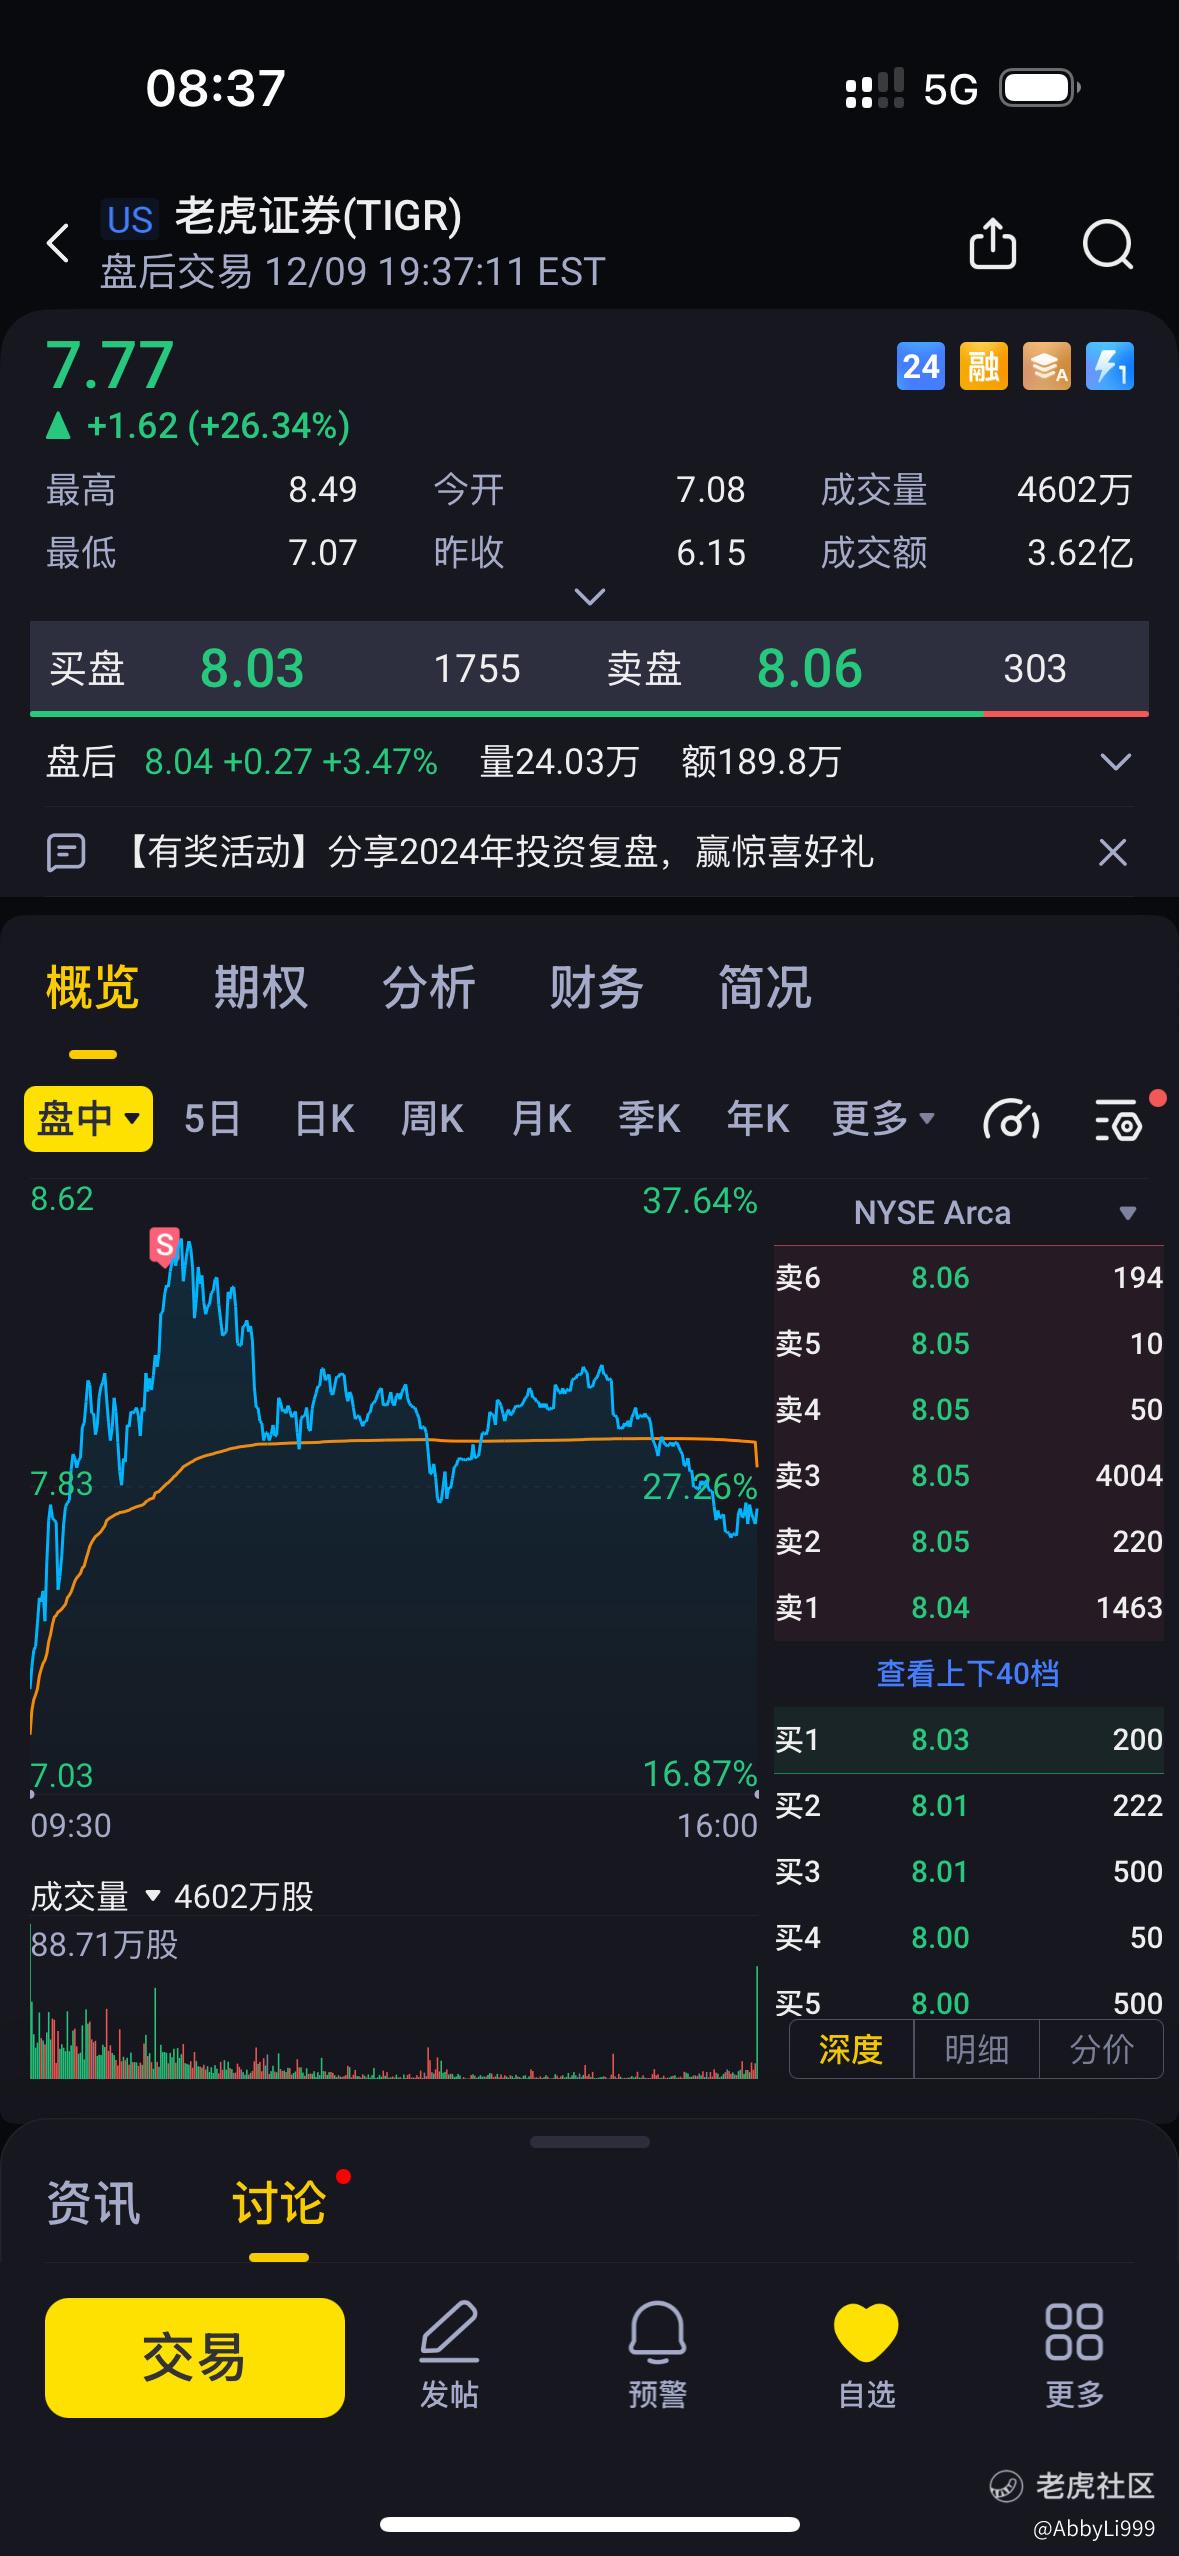The width and height of the screenshot is (1179, 2556).
Task: Tap the 买盘 8.03 bid price
Action: tap(252, 668)
